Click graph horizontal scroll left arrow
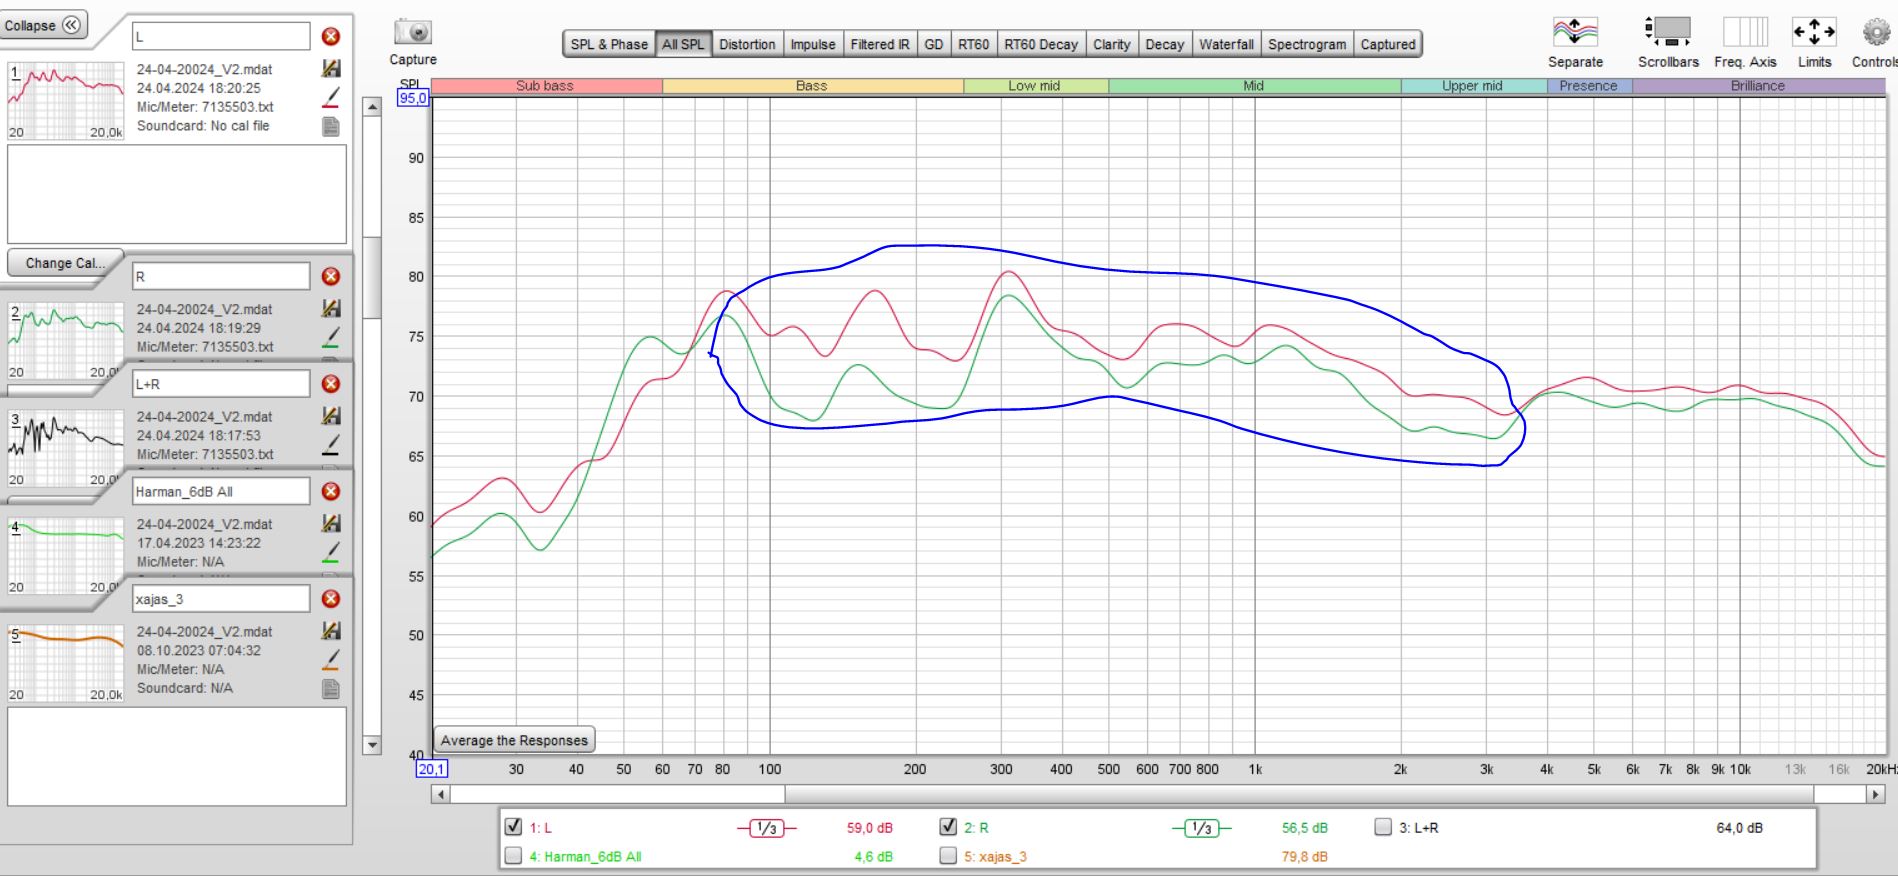The image size is (1898, 876). (440, 794)
